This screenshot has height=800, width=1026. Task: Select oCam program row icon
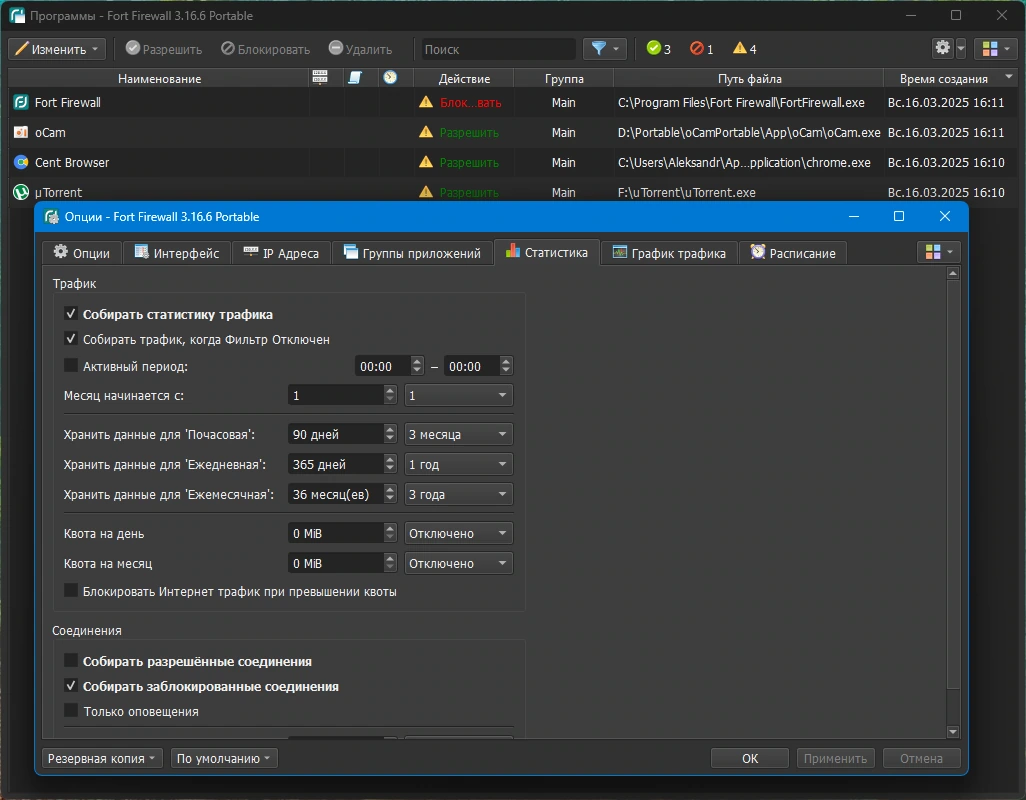tap(21, 132)
